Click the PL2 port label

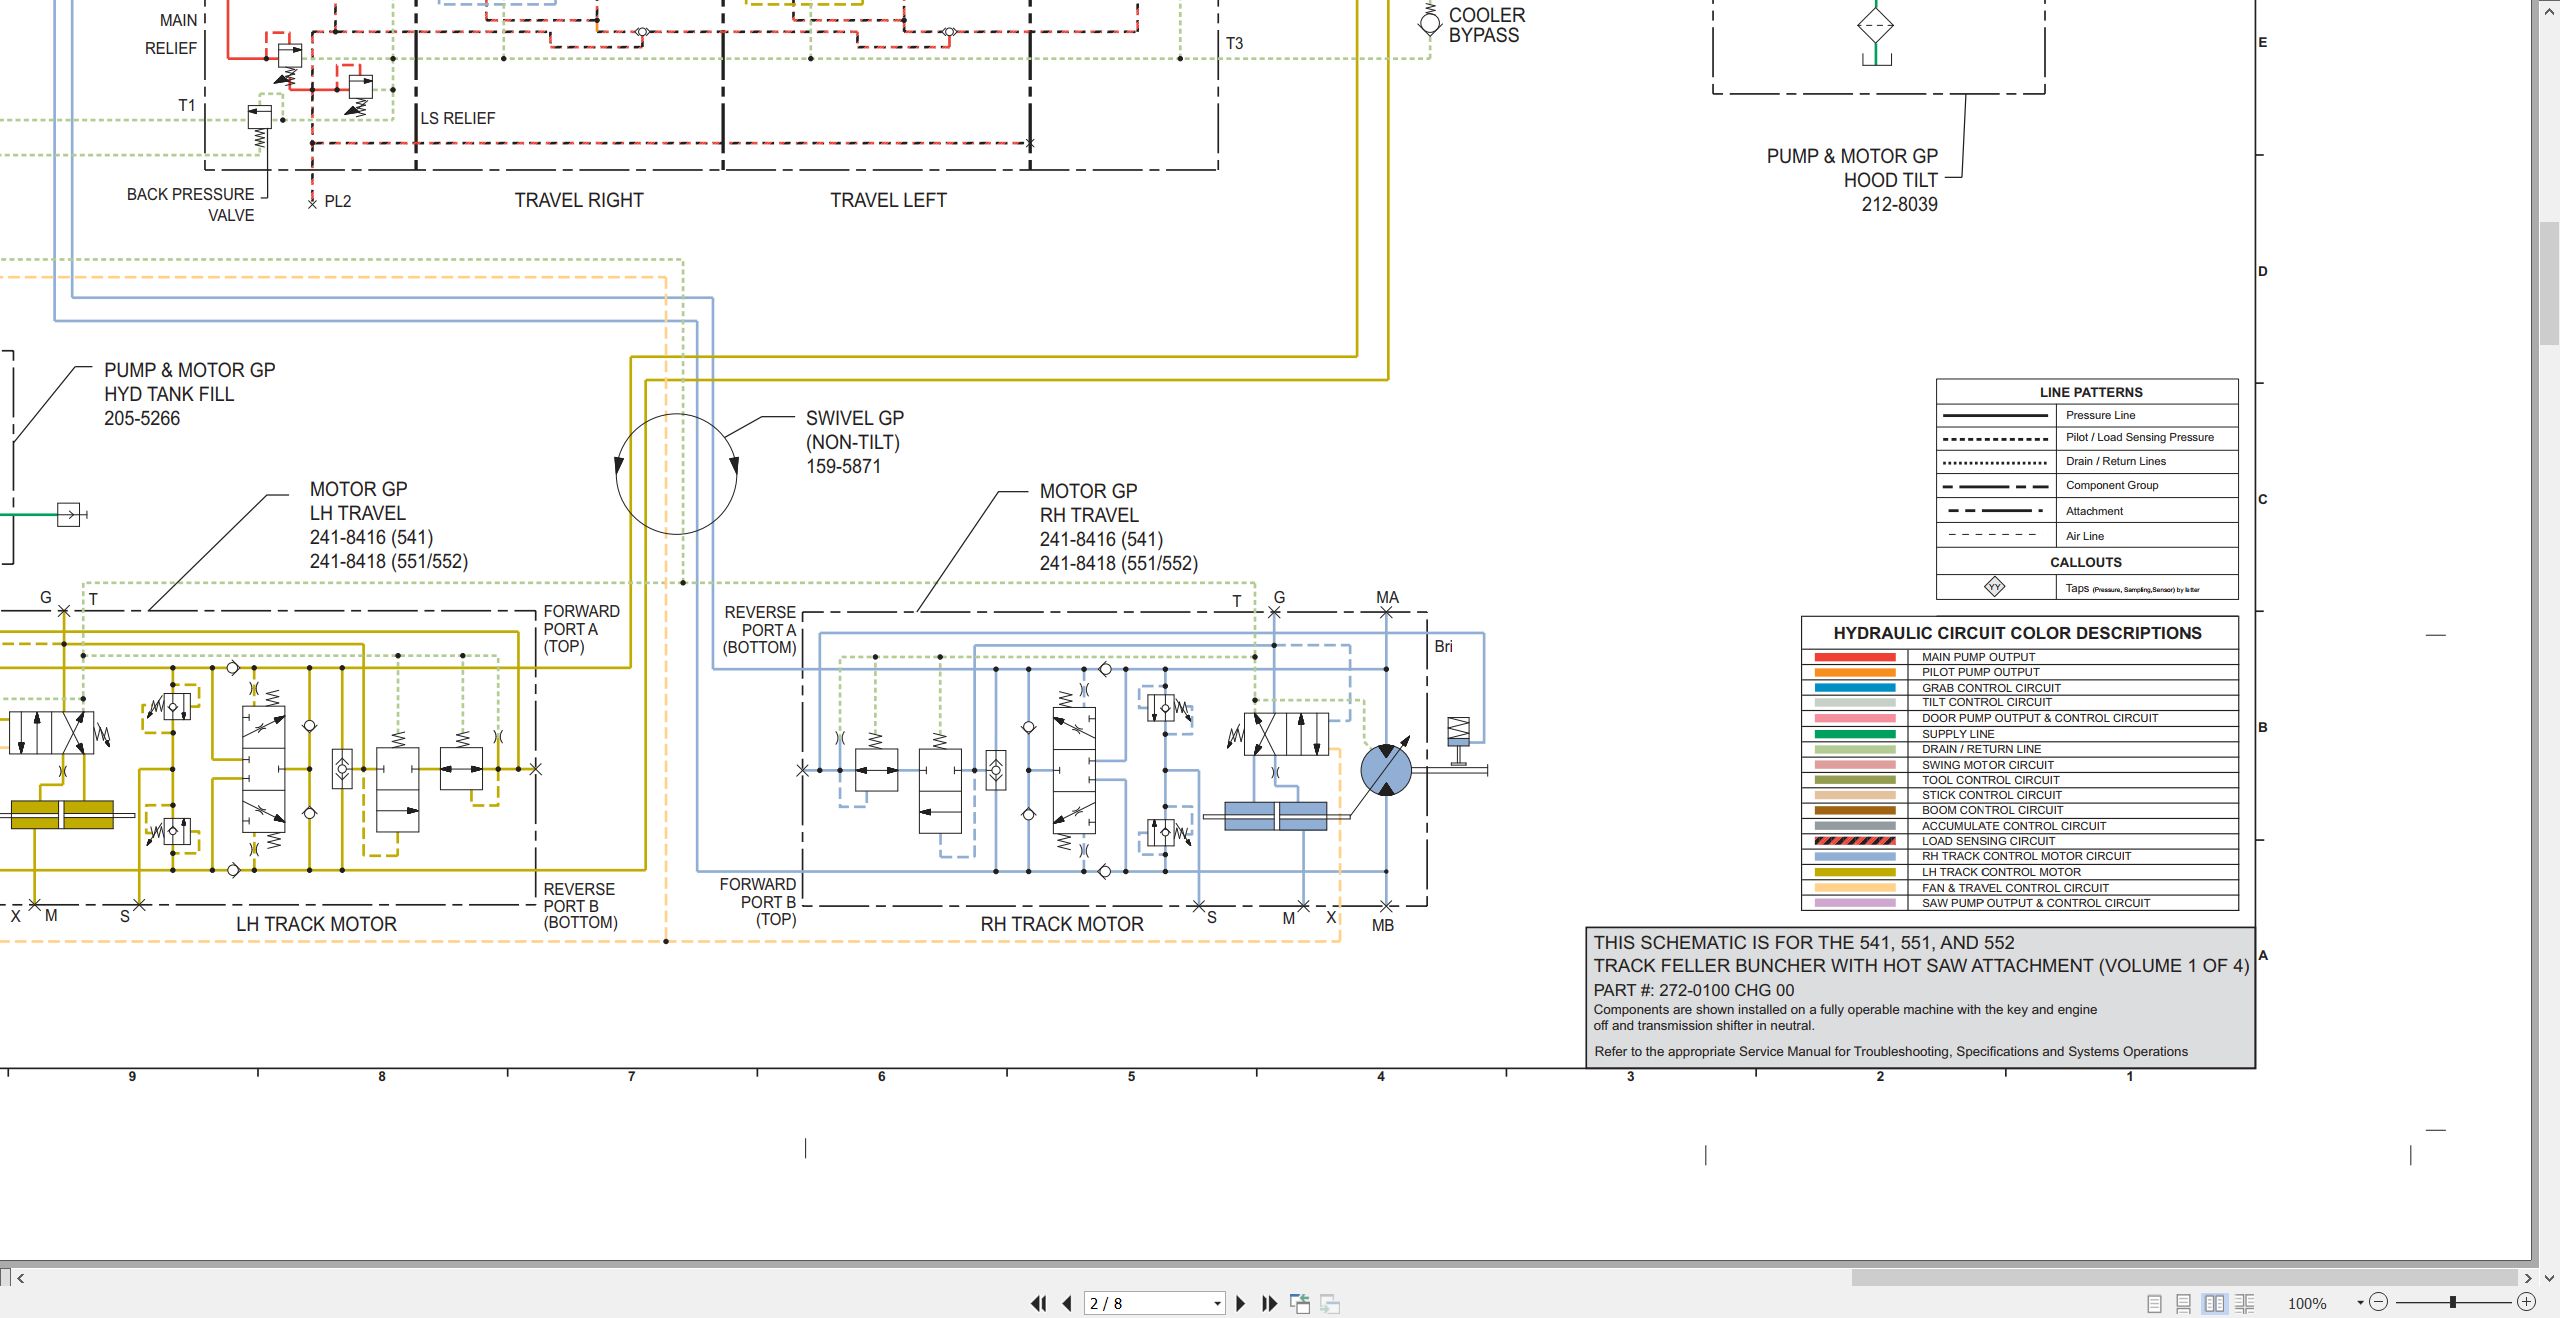(x=338, y=201)
